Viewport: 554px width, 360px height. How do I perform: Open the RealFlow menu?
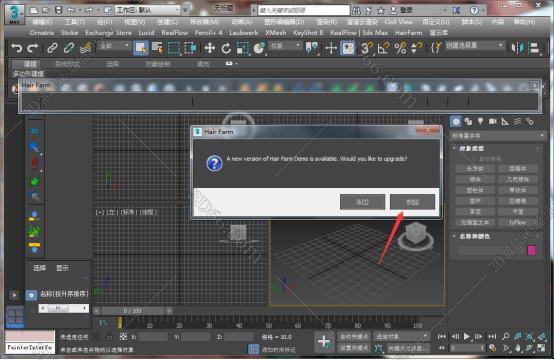[175, 33]
